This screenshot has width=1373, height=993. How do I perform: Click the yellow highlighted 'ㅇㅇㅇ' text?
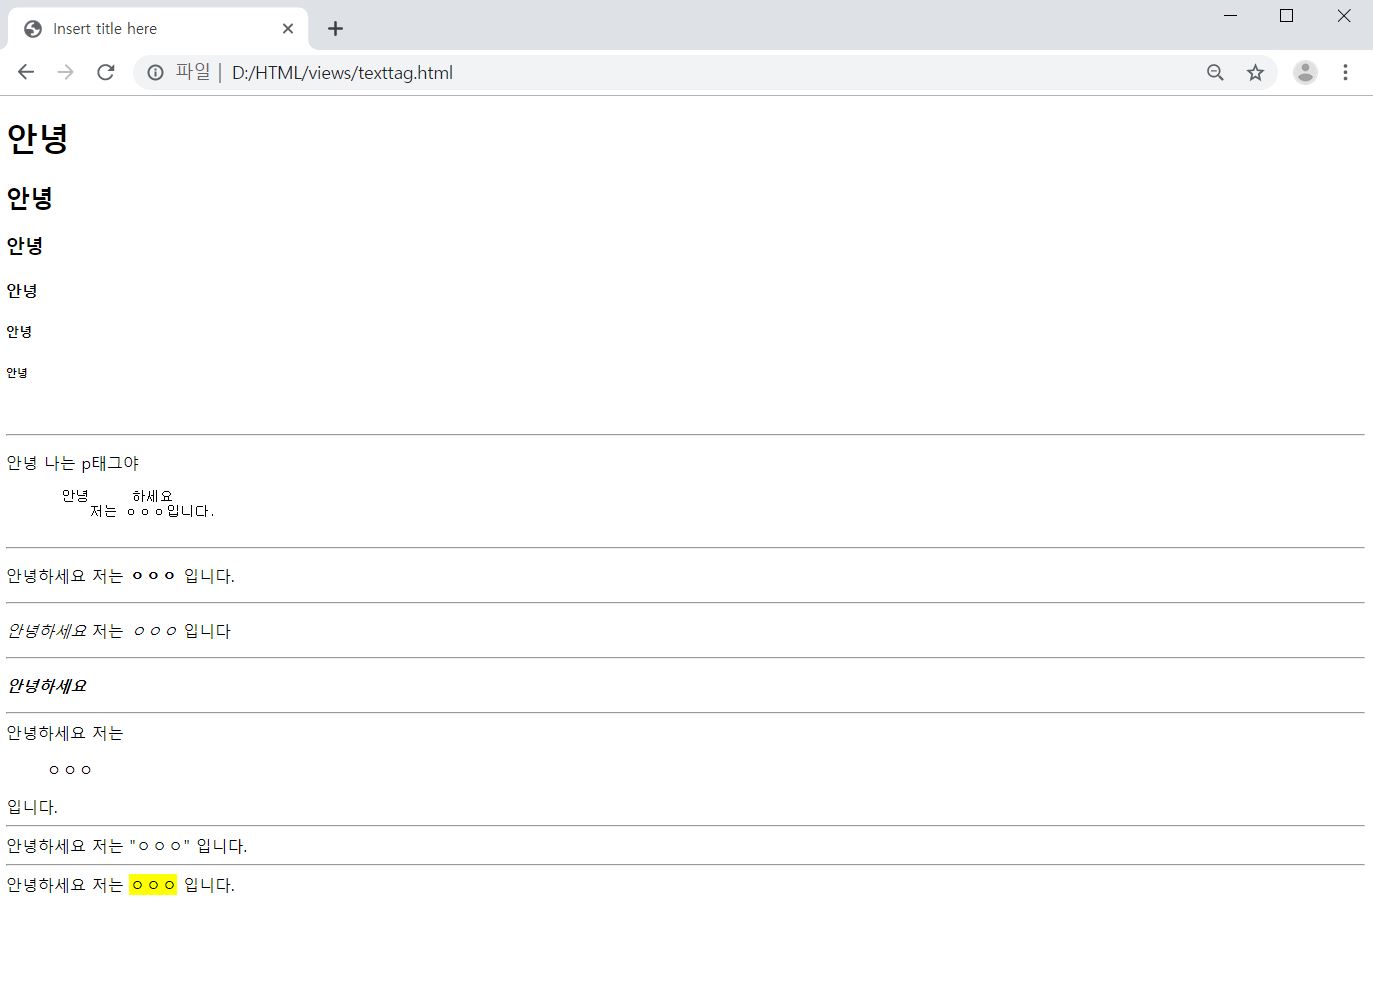(x=153, y=885)
